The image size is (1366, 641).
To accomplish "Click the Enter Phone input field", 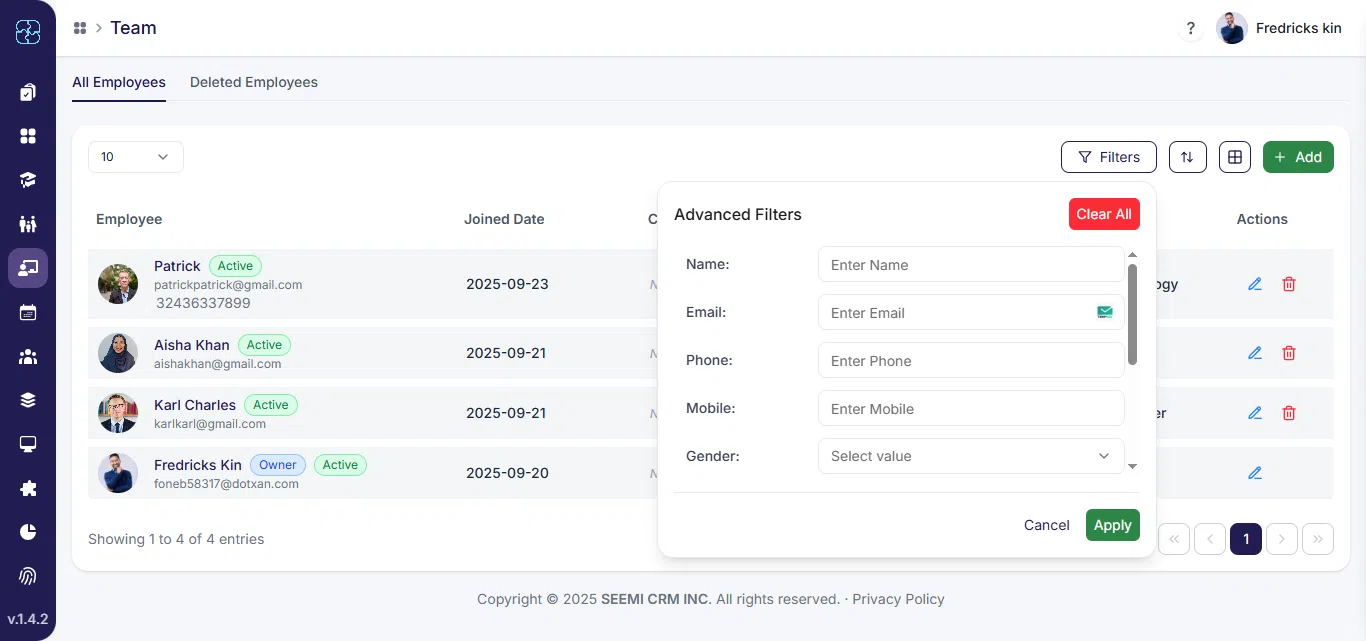I will click(971, 361).
